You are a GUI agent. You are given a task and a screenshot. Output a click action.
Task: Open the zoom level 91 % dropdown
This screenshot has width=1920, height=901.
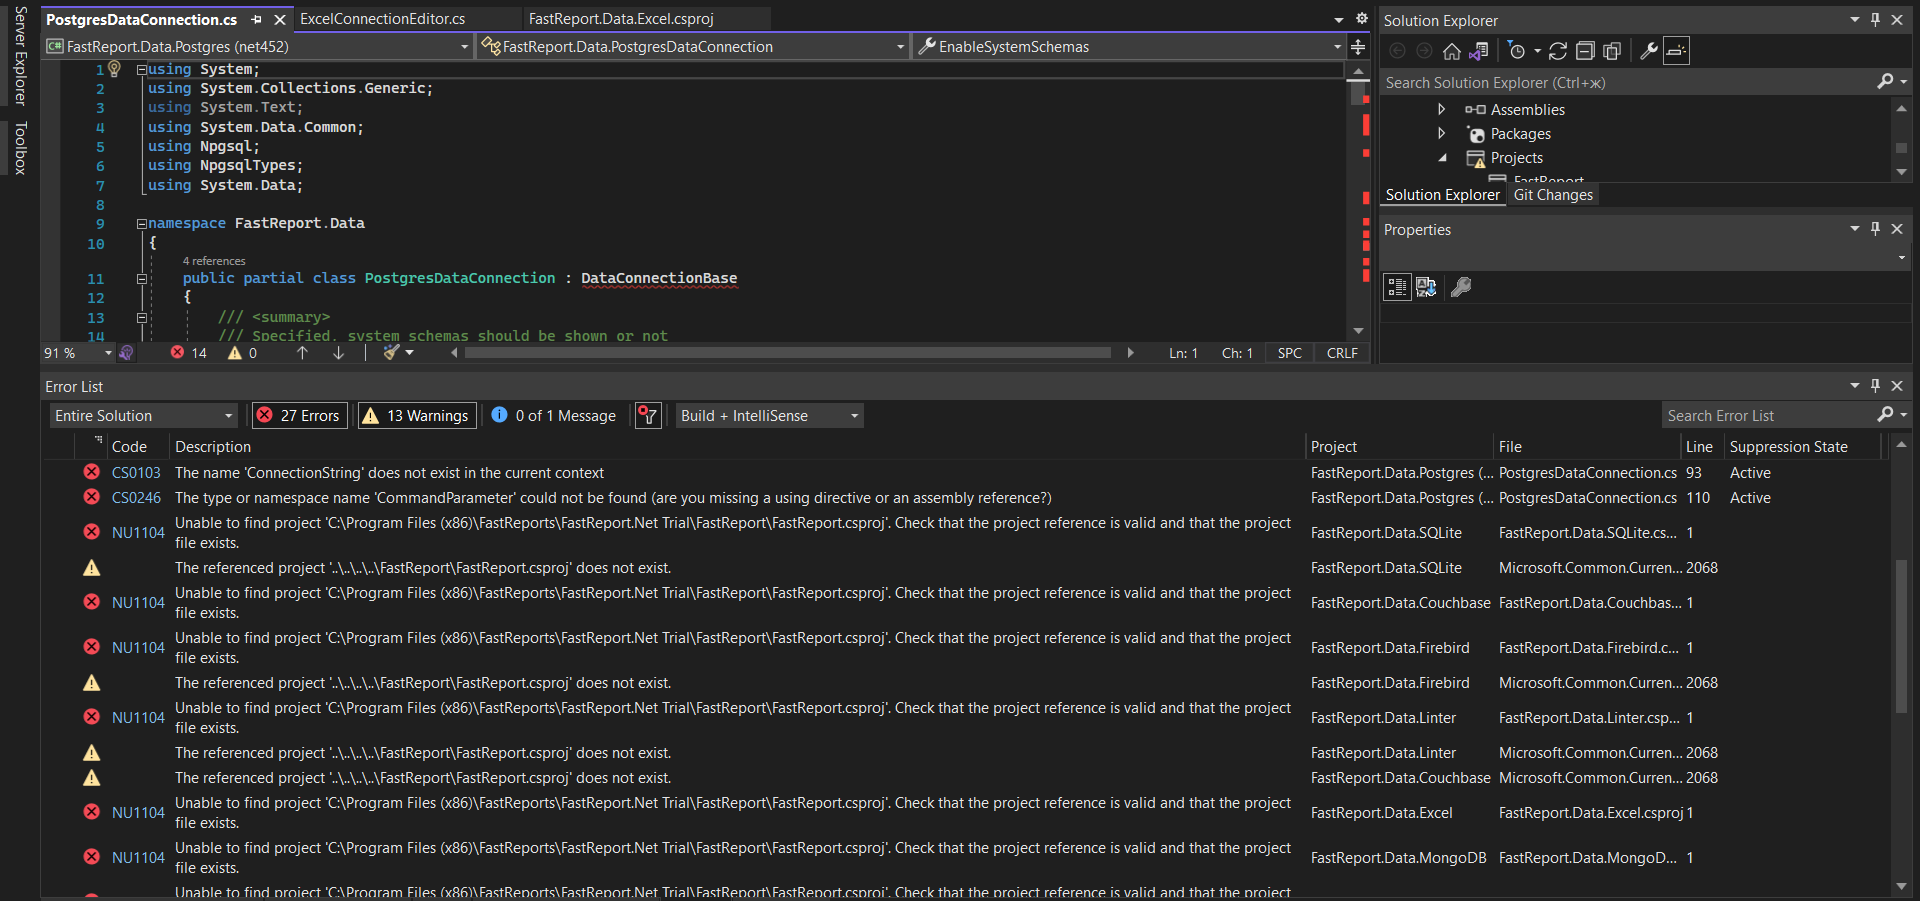pyautogui.click(x=78, y=353)
